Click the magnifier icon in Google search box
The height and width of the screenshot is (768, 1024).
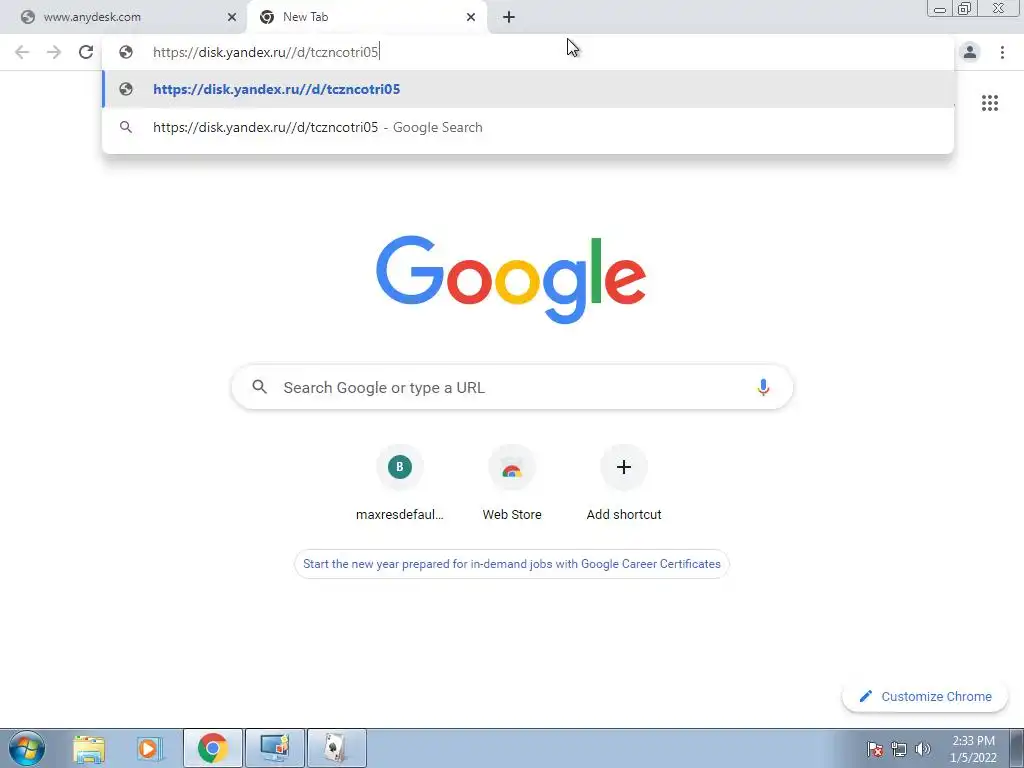[259, 387]
